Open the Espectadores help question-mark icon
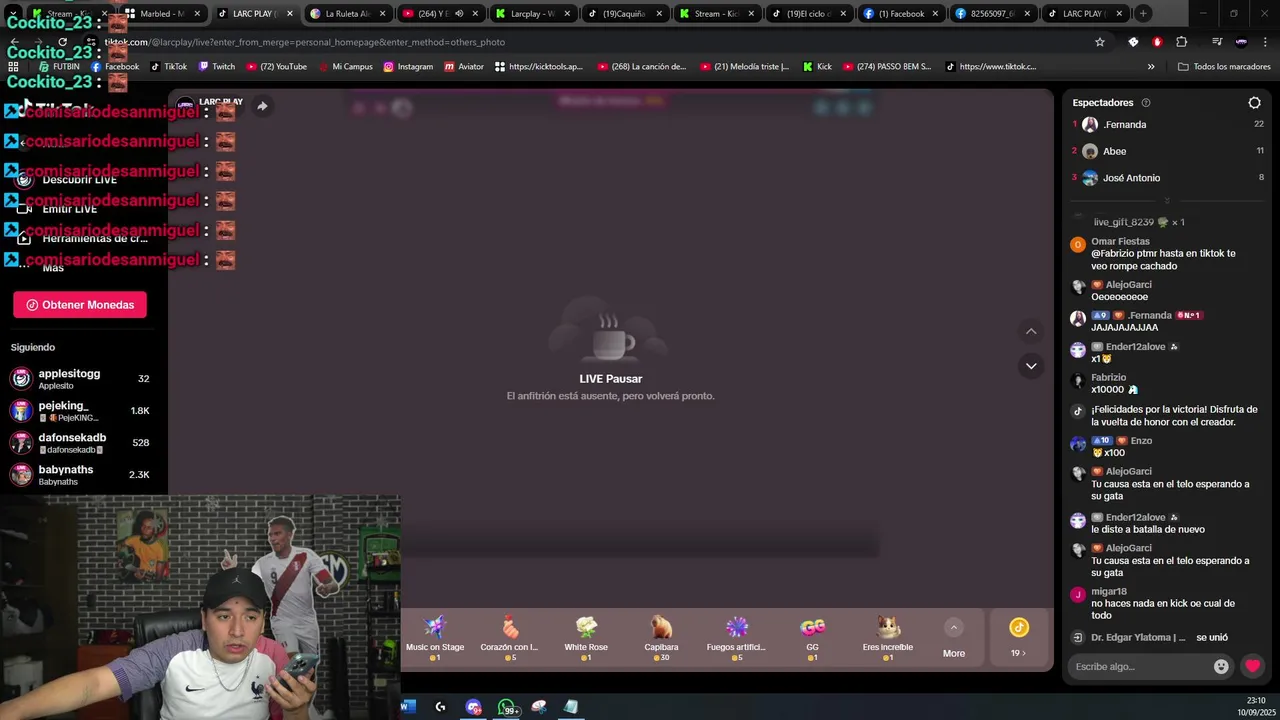 (1146, 102)
